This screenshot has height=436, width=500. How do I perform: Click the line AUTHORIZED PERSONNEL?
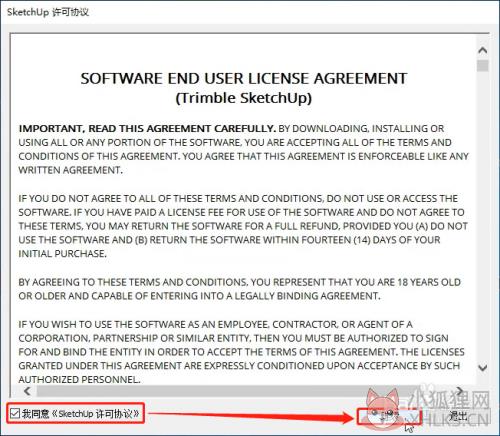click(x=79, y=379)
